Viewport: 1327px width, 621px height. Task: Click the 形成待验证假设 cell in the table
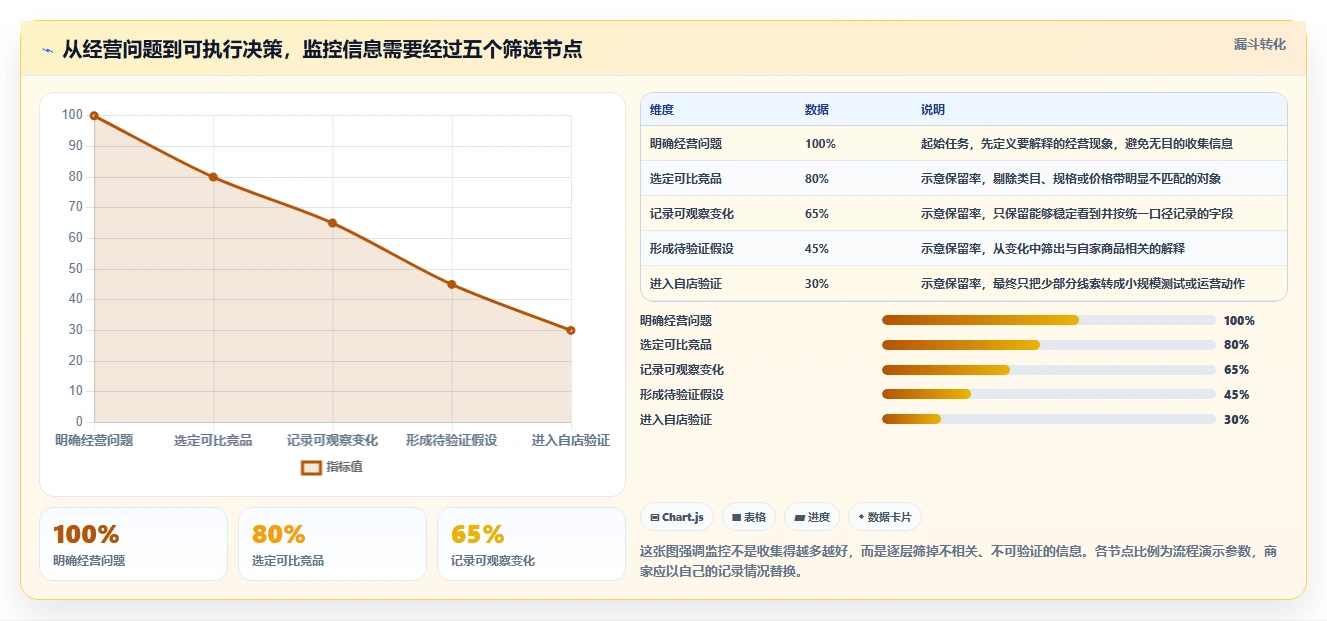coord(692,249)
